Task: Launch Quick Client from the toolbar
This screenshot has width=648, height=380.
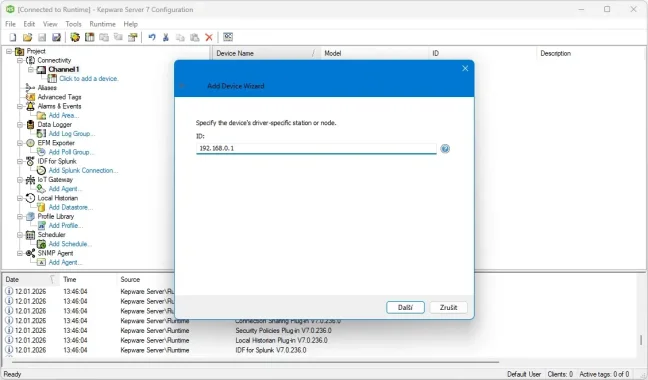Action: (x=228, y=37)
